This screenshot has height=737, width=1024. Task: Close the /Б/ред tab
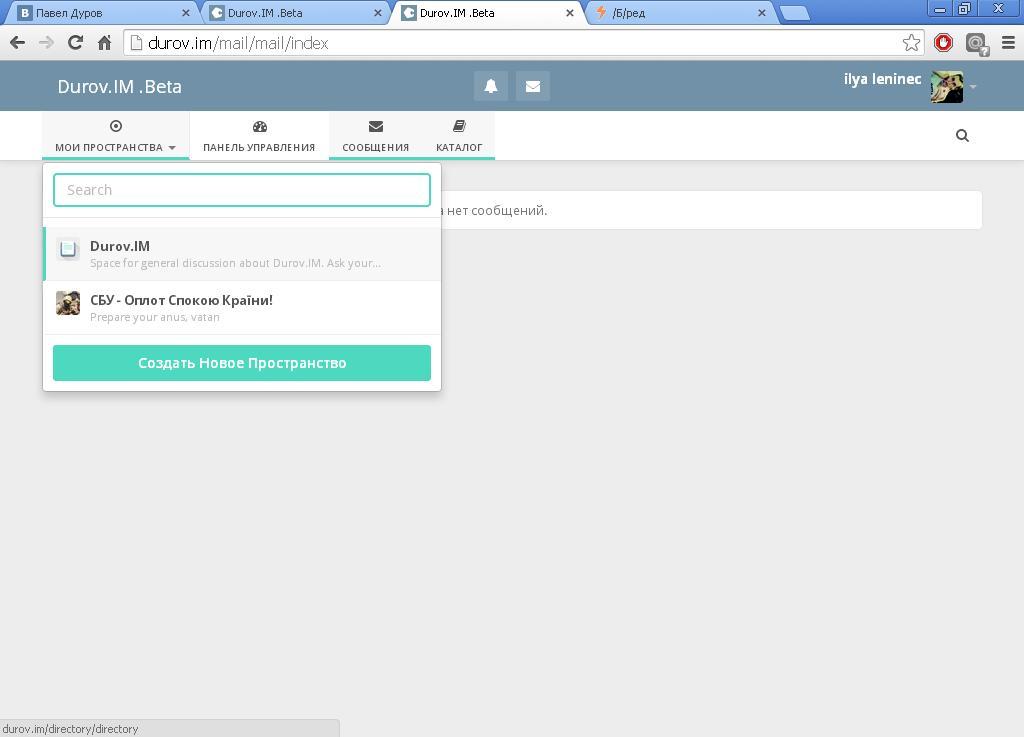pyautogui.click(x=761, y=13)
